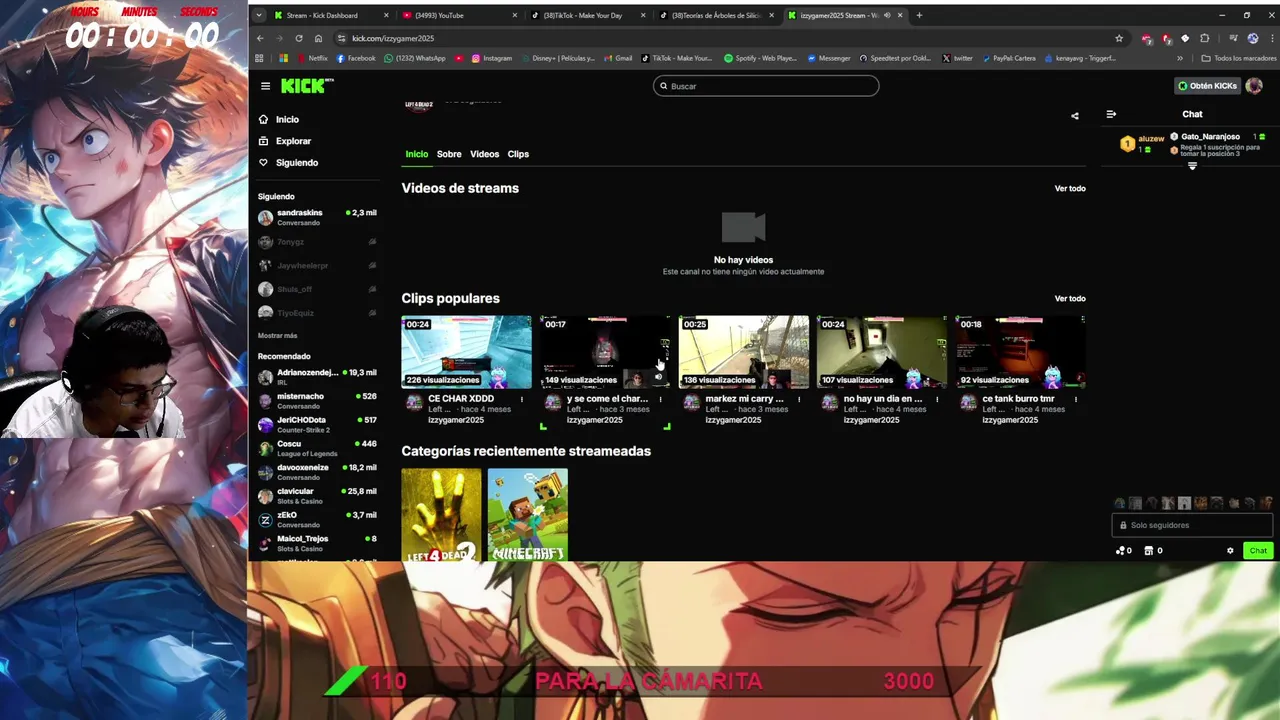Go back with browser back arrow

click(x=260, y=38)
